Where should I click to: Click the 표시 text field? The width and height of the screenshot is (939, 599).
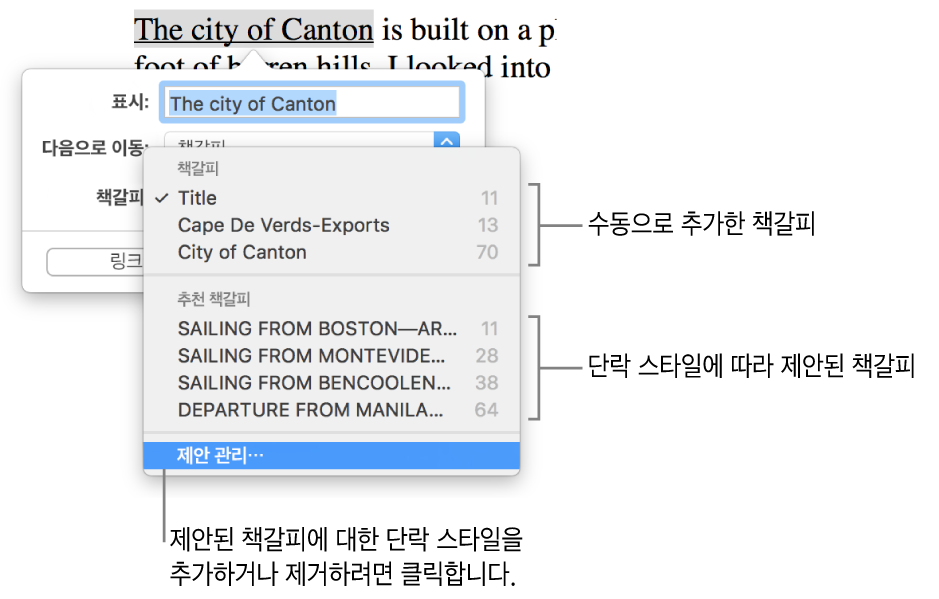311,104
